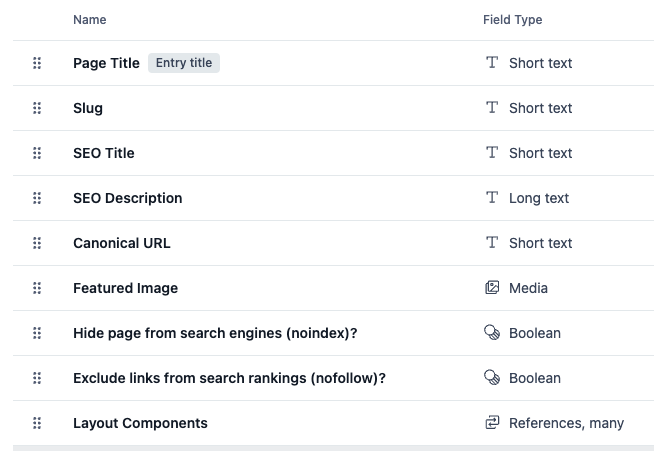Open the Featured Image field

click(x=125, y=288)
